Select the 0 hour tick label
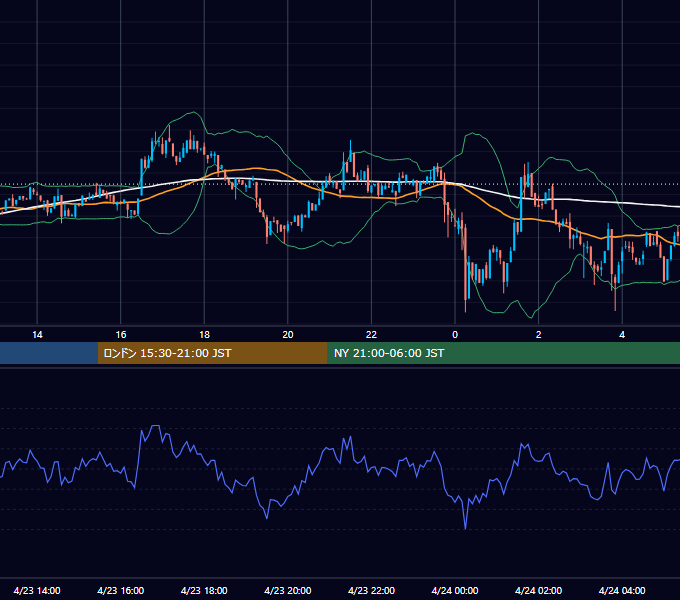680x600 pixels. coord(455,335)
